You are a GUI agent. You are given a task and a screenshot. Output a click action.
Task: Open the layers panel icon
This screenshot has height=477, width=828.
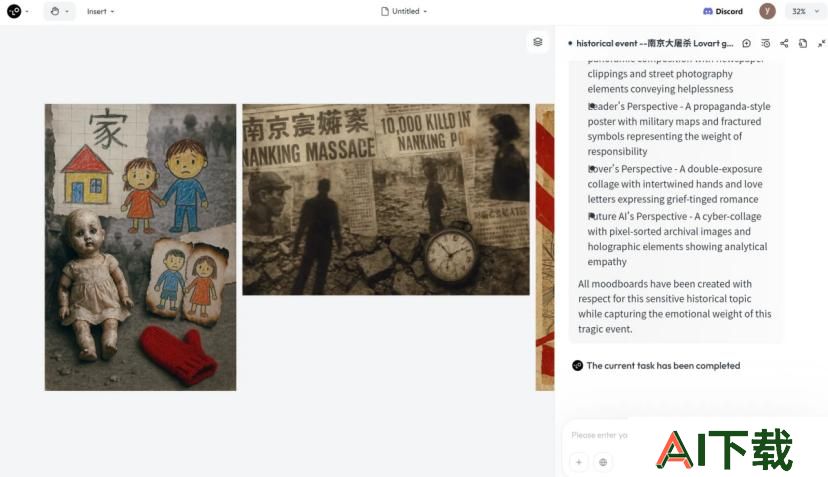pos(538,42)
